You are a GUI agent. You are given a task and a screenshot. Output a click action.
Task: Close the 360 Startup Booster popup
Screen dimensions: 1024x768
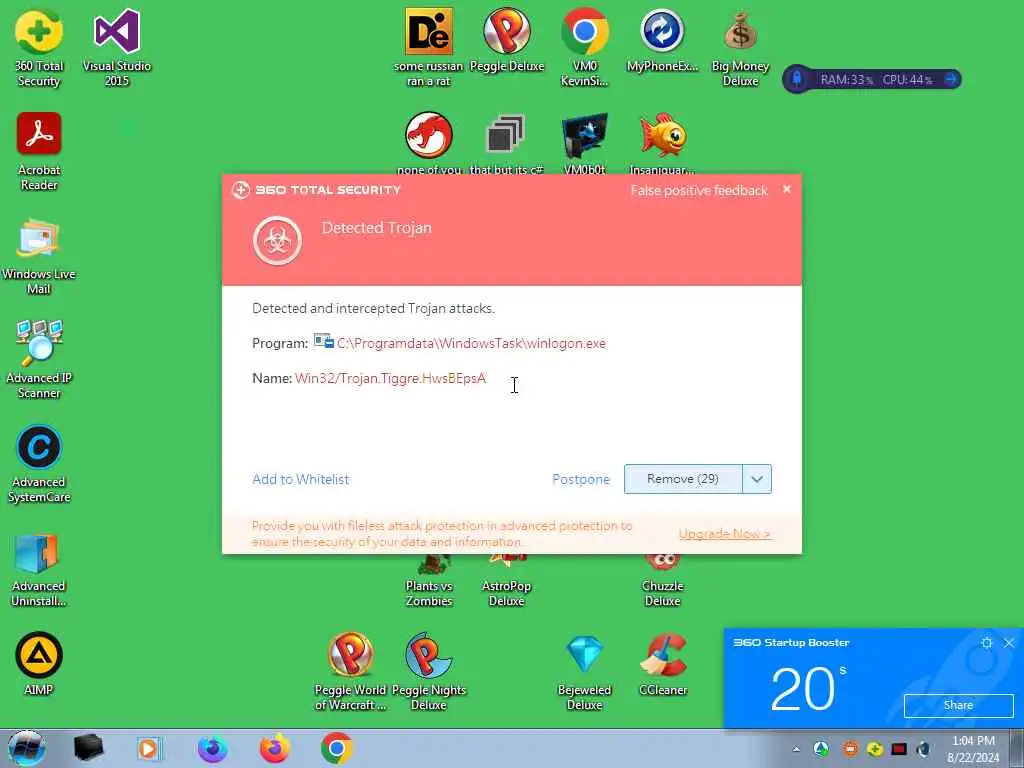pyautogui.click(x=1009, y=643)
